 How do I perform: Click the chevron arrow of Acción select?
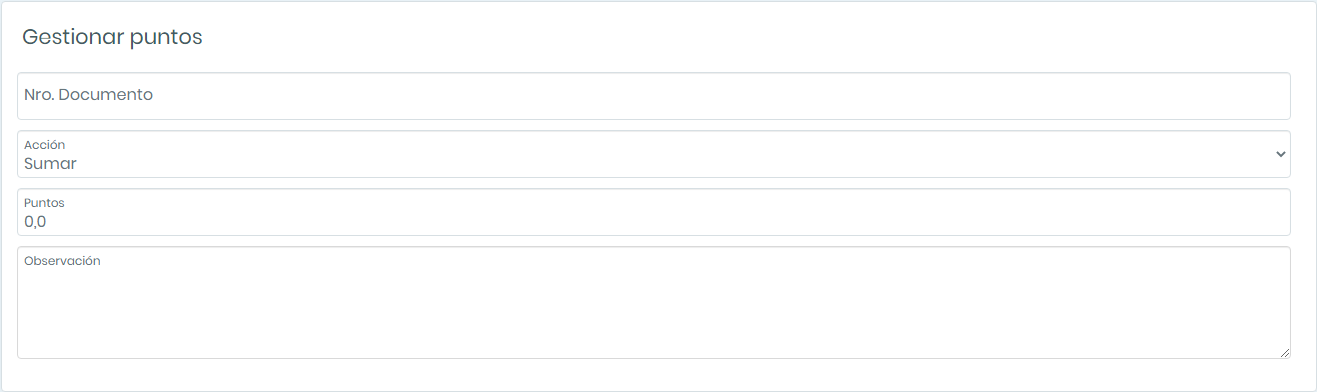pos(1280,154)
